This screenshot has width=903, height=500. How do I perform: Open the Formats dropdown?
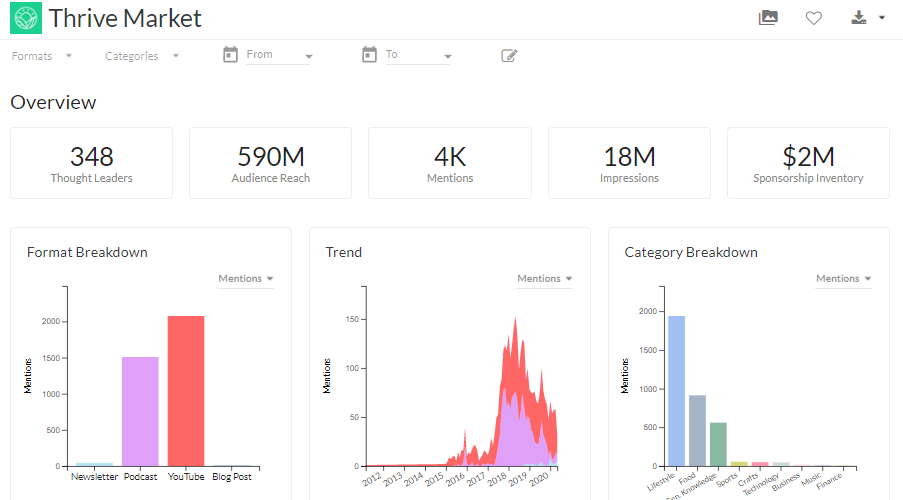(x=41, y=56)
